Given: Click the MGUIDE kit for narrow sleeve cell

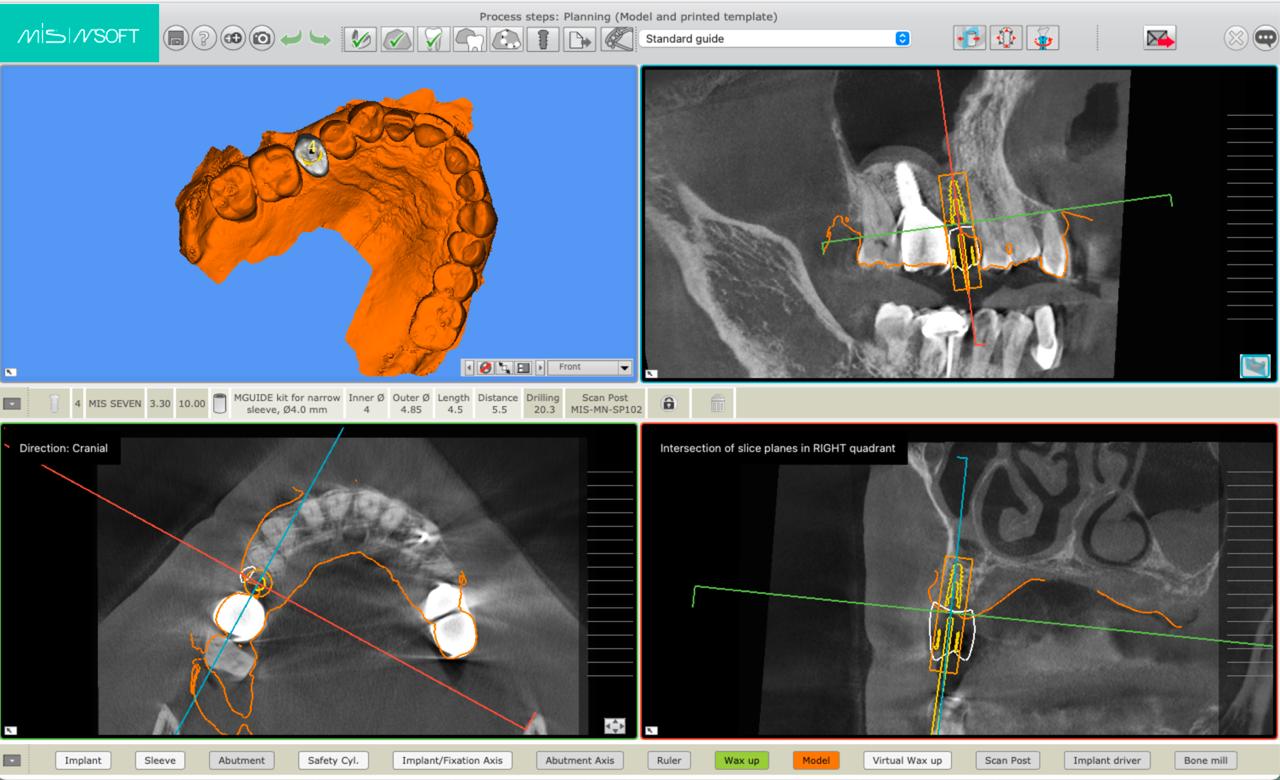Looking at the screenshot, I should point(287,404).
